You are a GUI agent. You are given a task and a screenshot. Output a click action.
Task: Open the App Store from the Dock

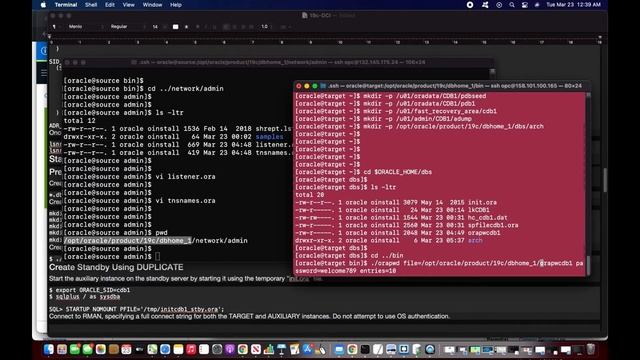coord(307,349)
